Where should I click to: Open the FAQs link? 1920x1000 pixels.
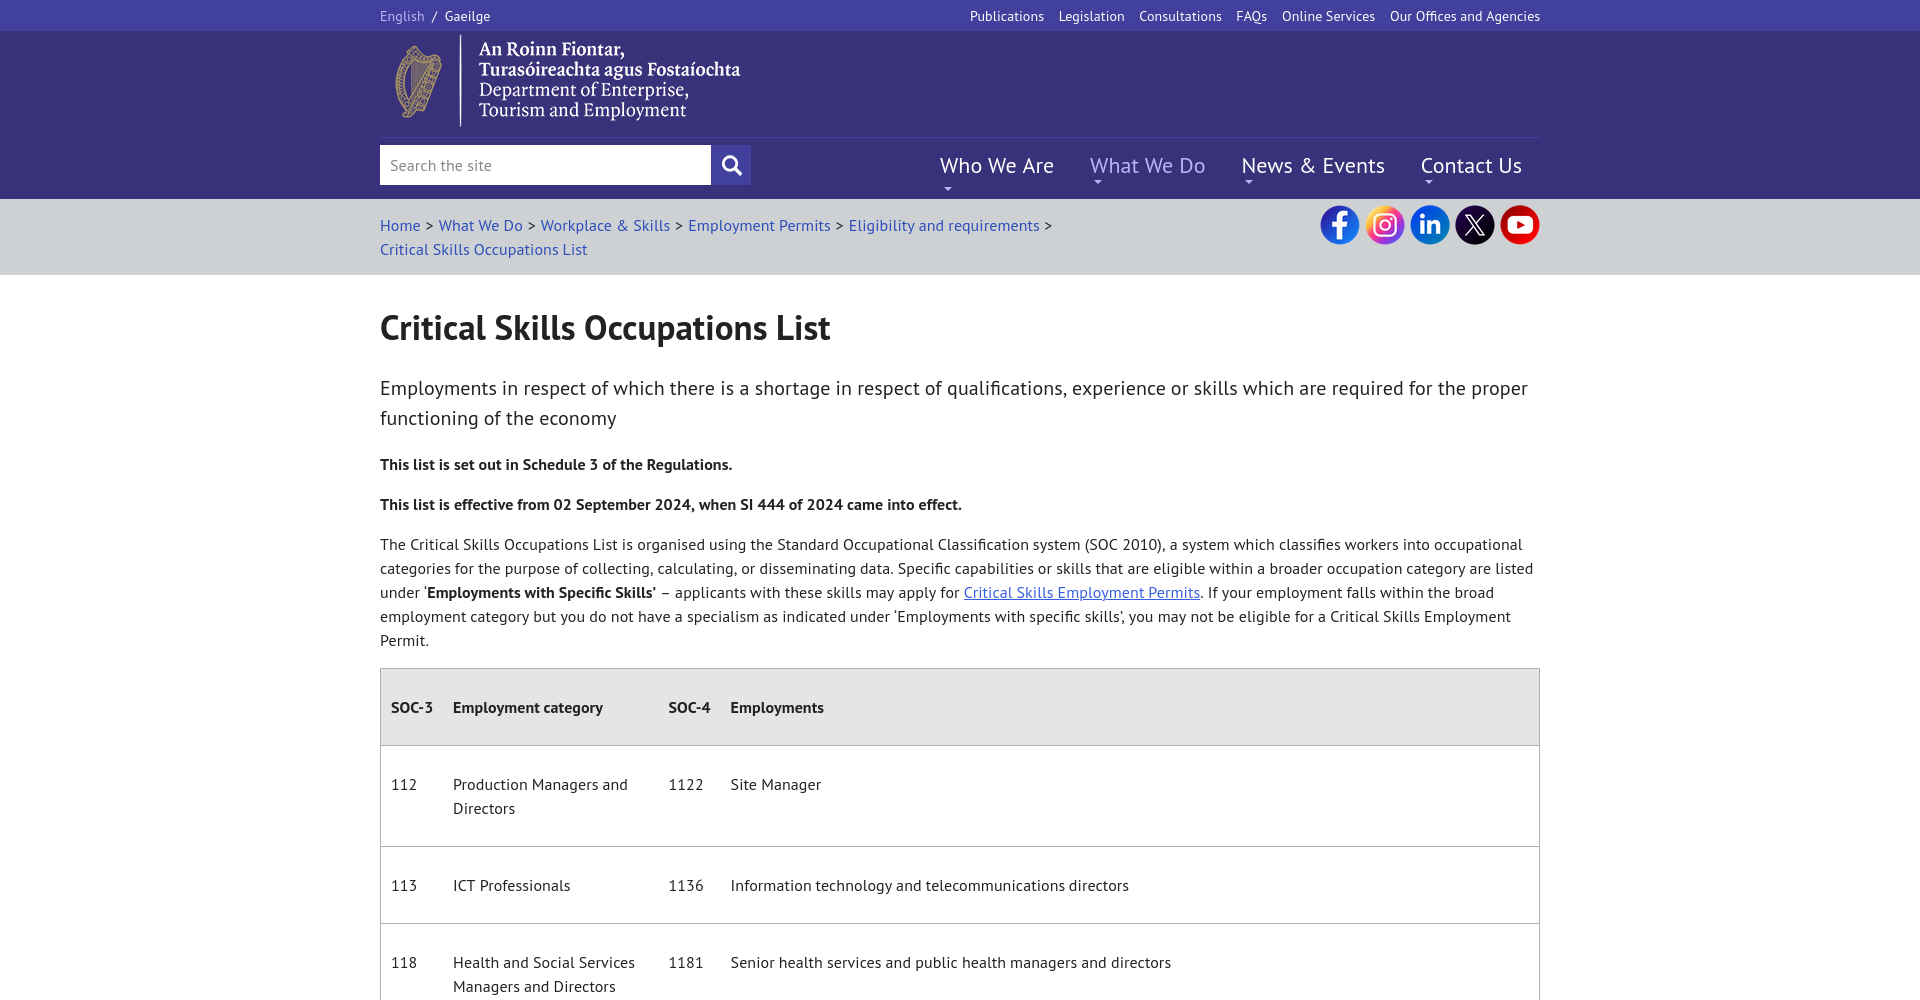[1251, 16]
